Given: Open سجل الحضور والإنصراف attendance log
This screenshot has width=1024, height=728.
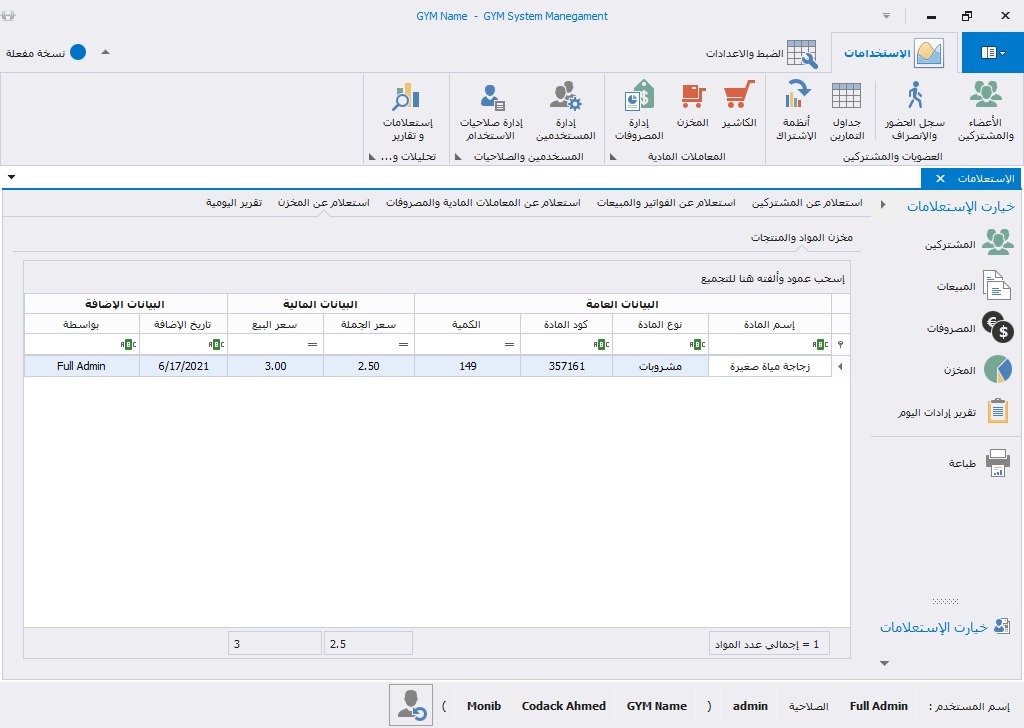Looking at the screenshot, I should tap(915, 110).
